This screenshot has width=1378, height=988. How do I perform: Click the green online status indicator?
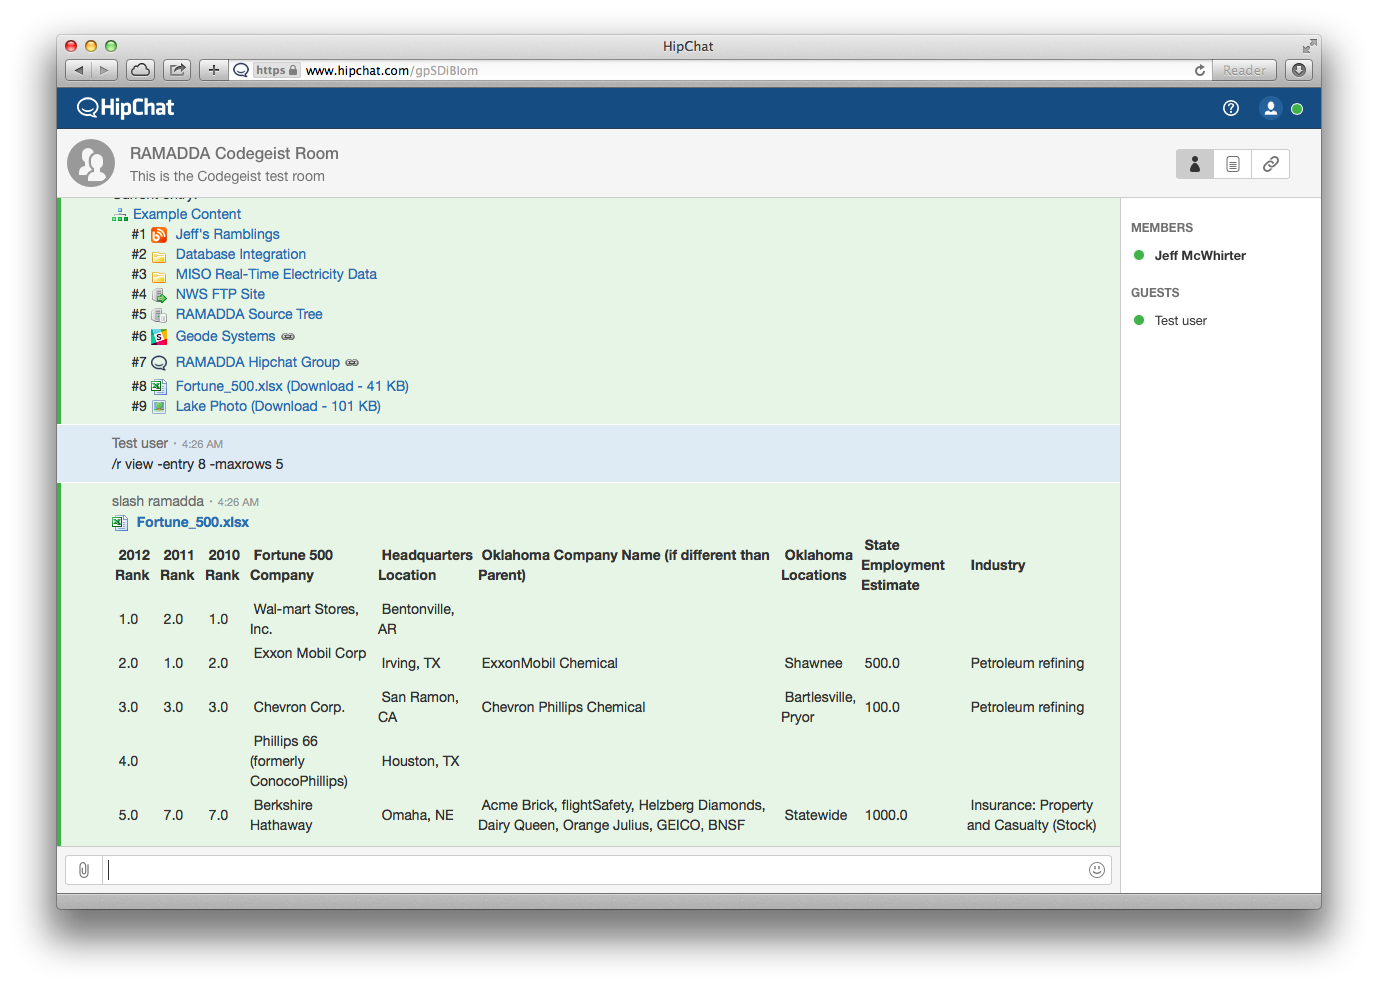pyautogui.click(x=1297, y=109)
